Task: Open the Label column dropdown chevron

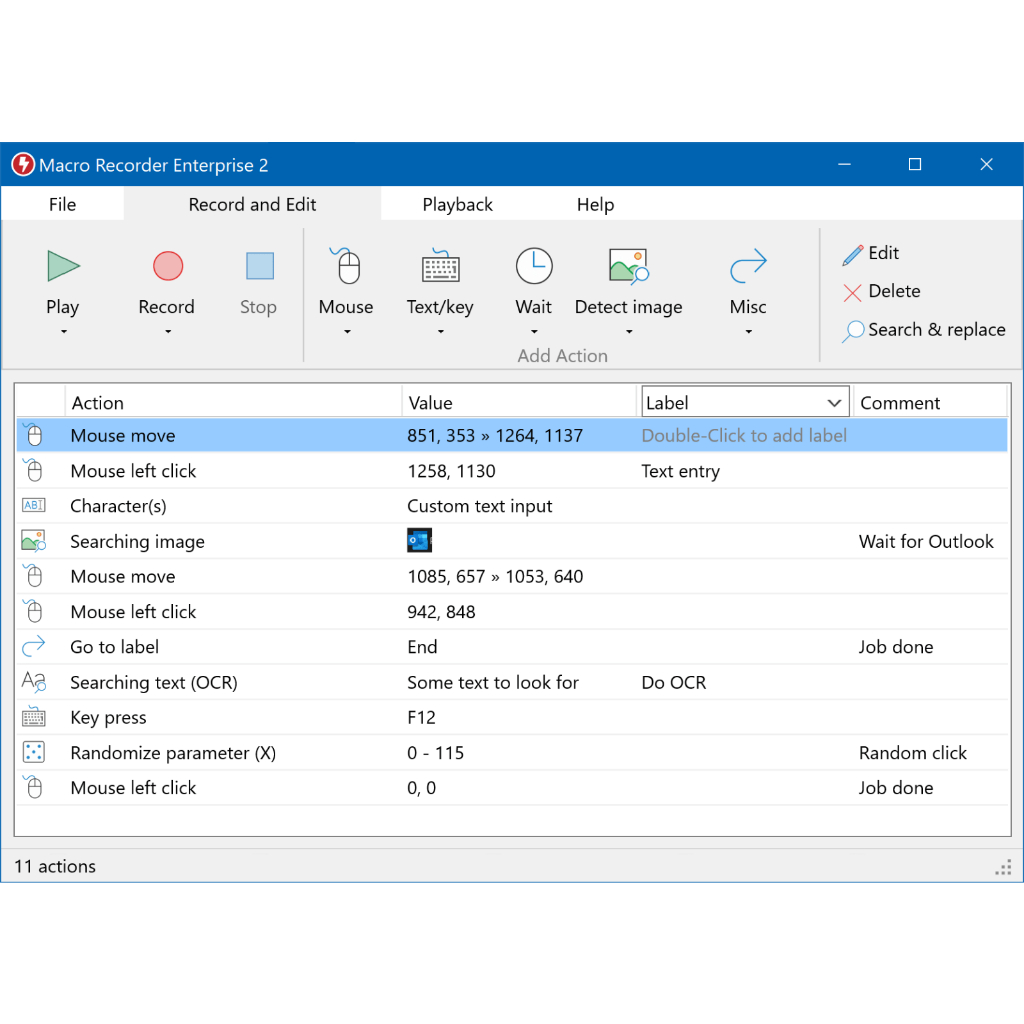Action: (834, 403)
